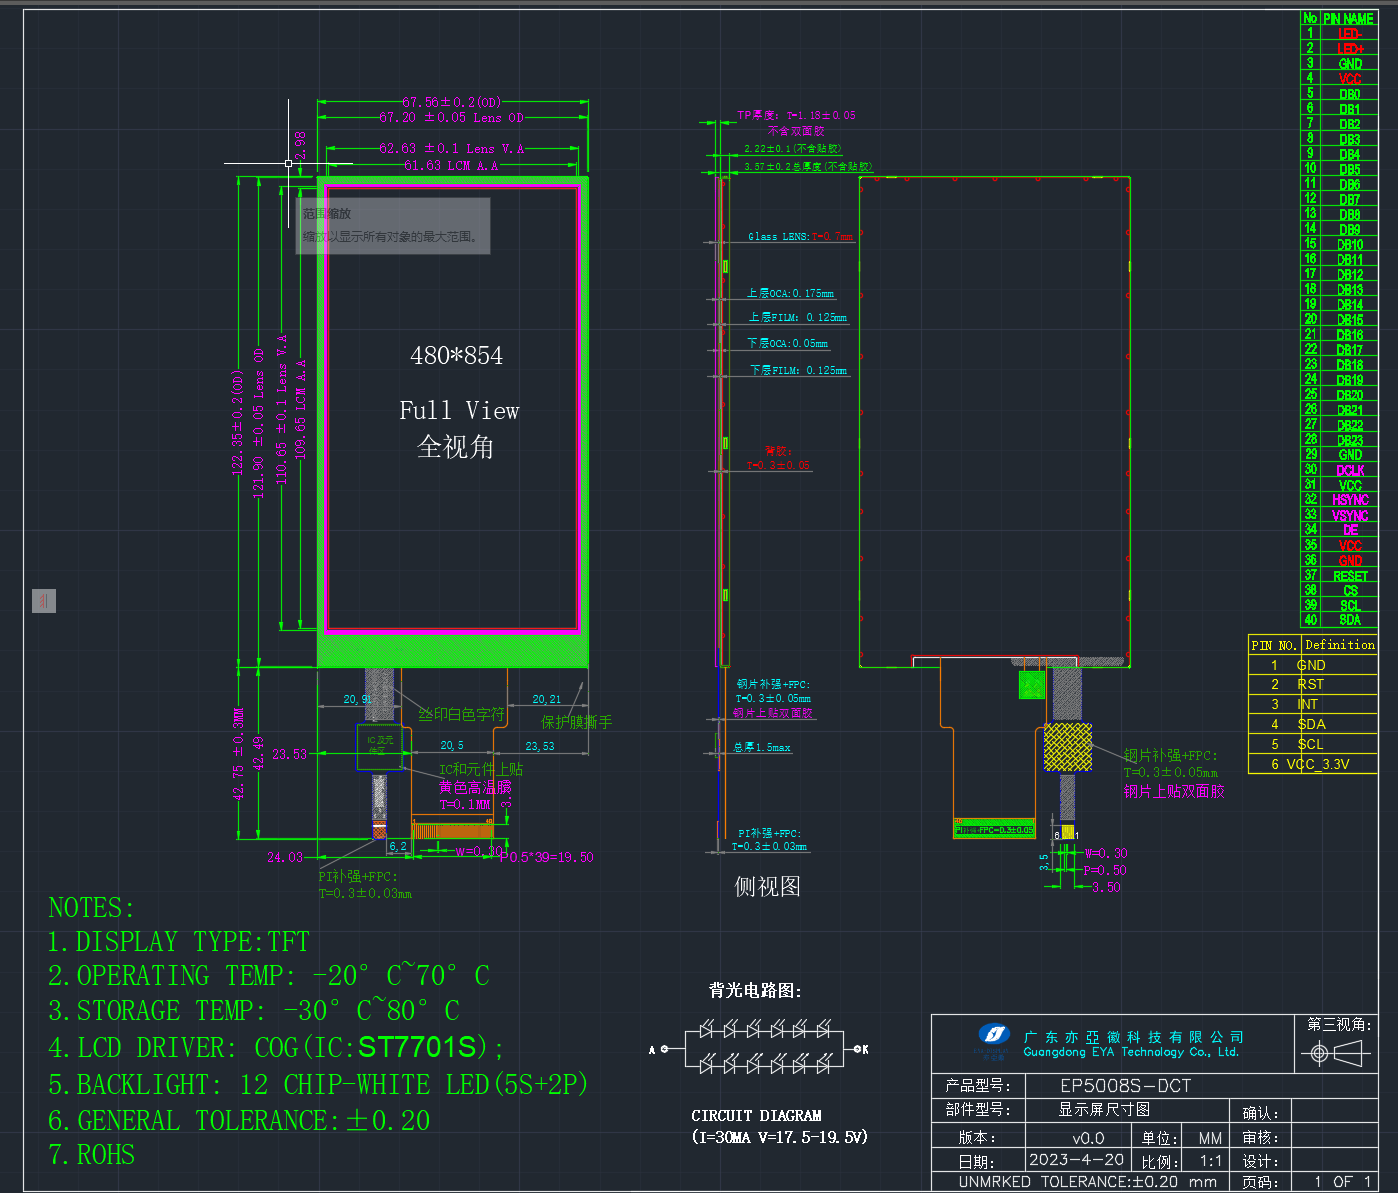The height and width of the screenshot is (1193, 1398).
Task: Click the ST7701S driver IC text
Action: 417,1047
